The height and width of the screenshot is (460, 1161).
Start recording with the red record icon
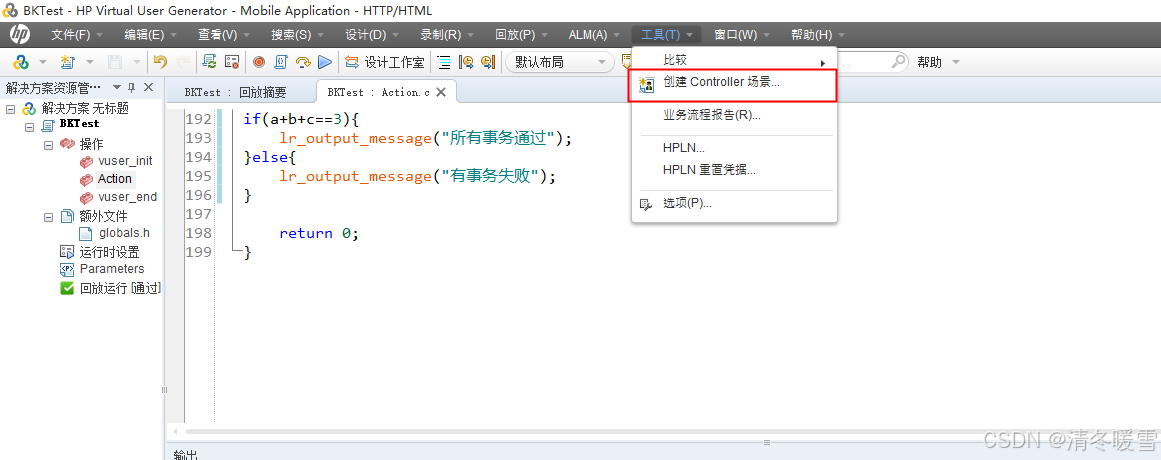(x=259, y=62)
